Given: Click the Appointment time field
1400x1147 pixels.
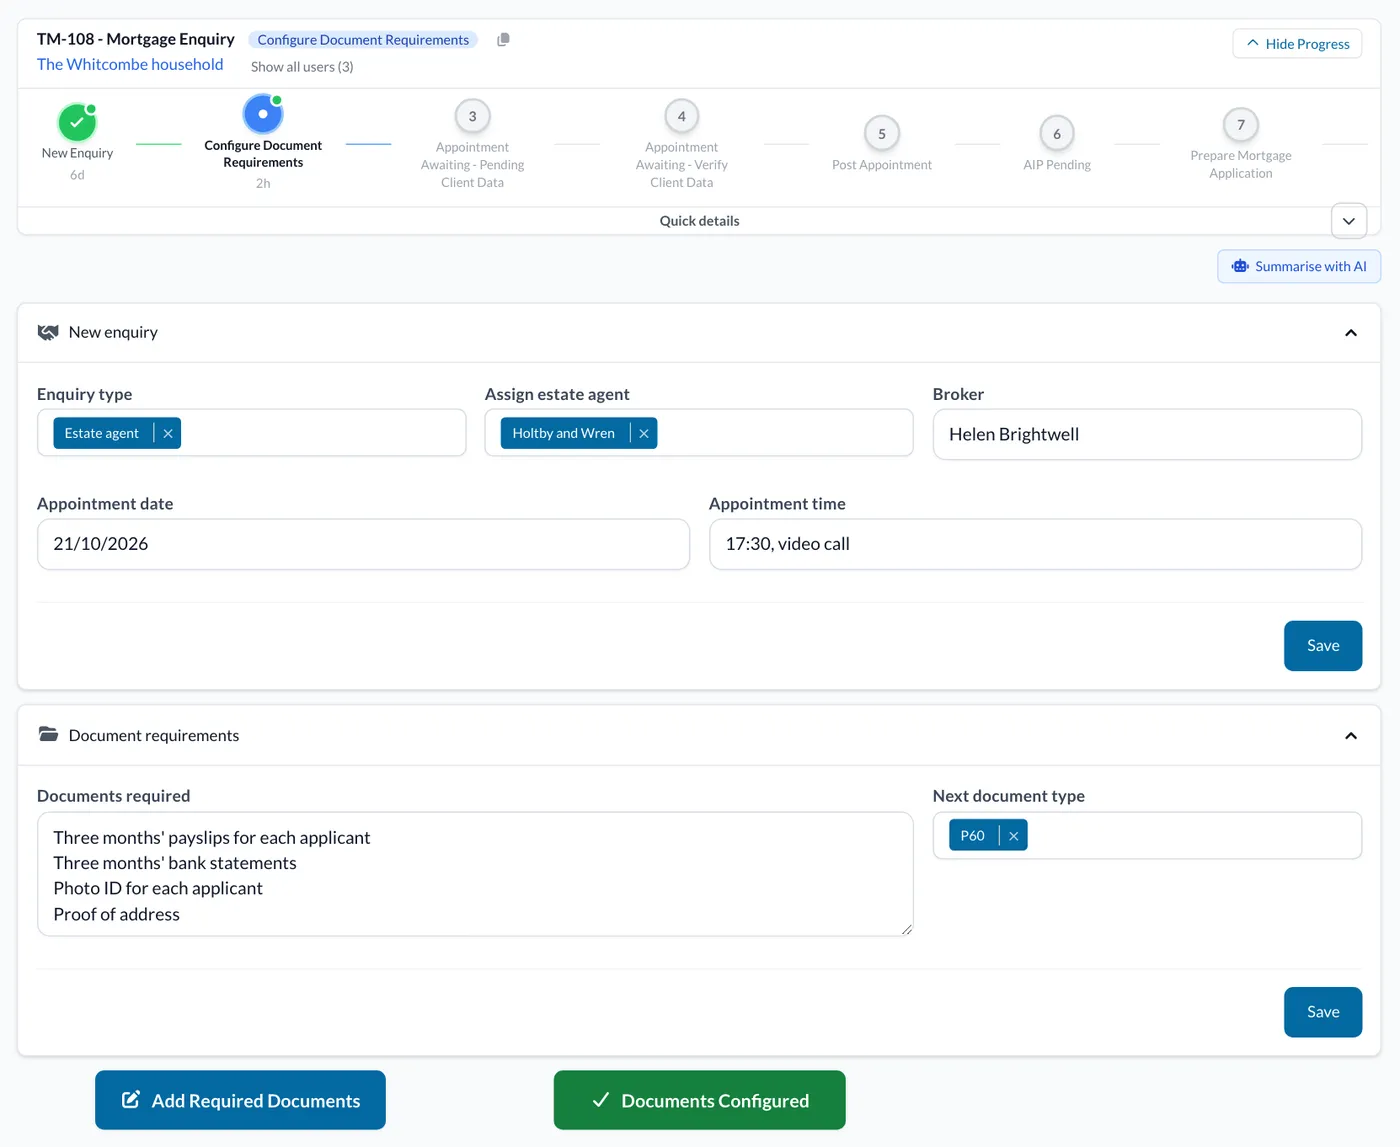Looking at the screenshot, I should (1035, 544).
